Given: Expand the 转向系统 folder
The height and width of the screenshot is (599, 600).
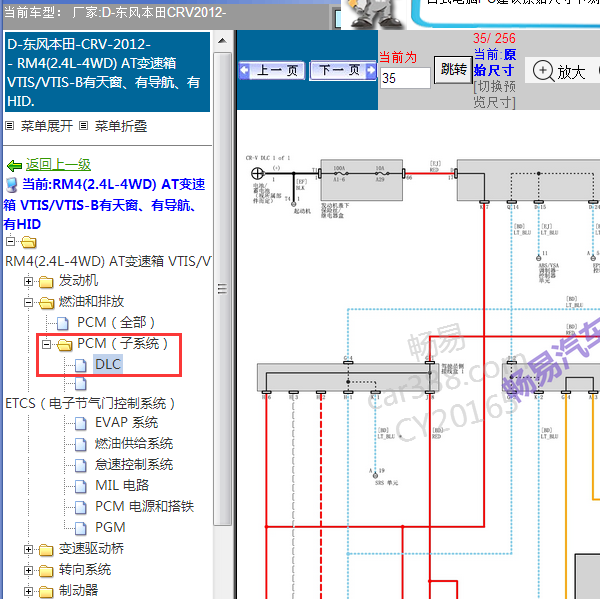Looking at the screenshot, I should click(x=28, y=571).
